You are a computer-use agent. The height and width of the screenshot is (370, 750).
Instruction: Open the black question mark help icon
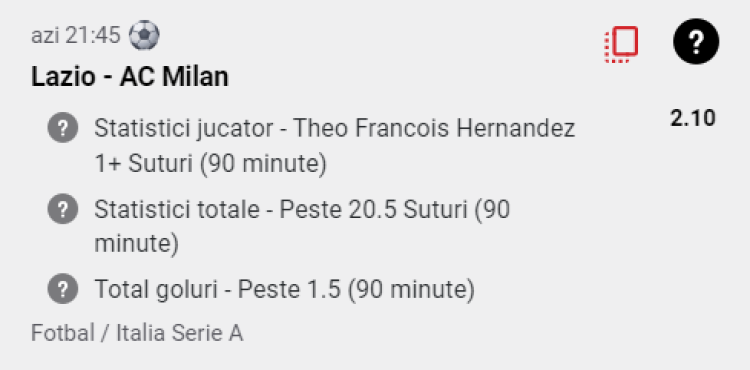(696, 42)
